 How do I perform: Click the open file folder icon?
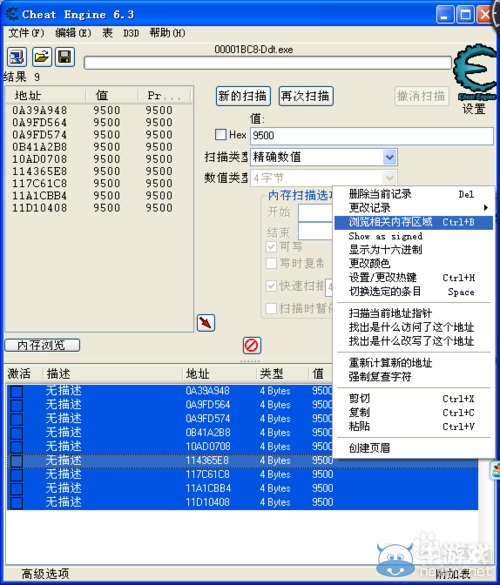pos(41,57)
